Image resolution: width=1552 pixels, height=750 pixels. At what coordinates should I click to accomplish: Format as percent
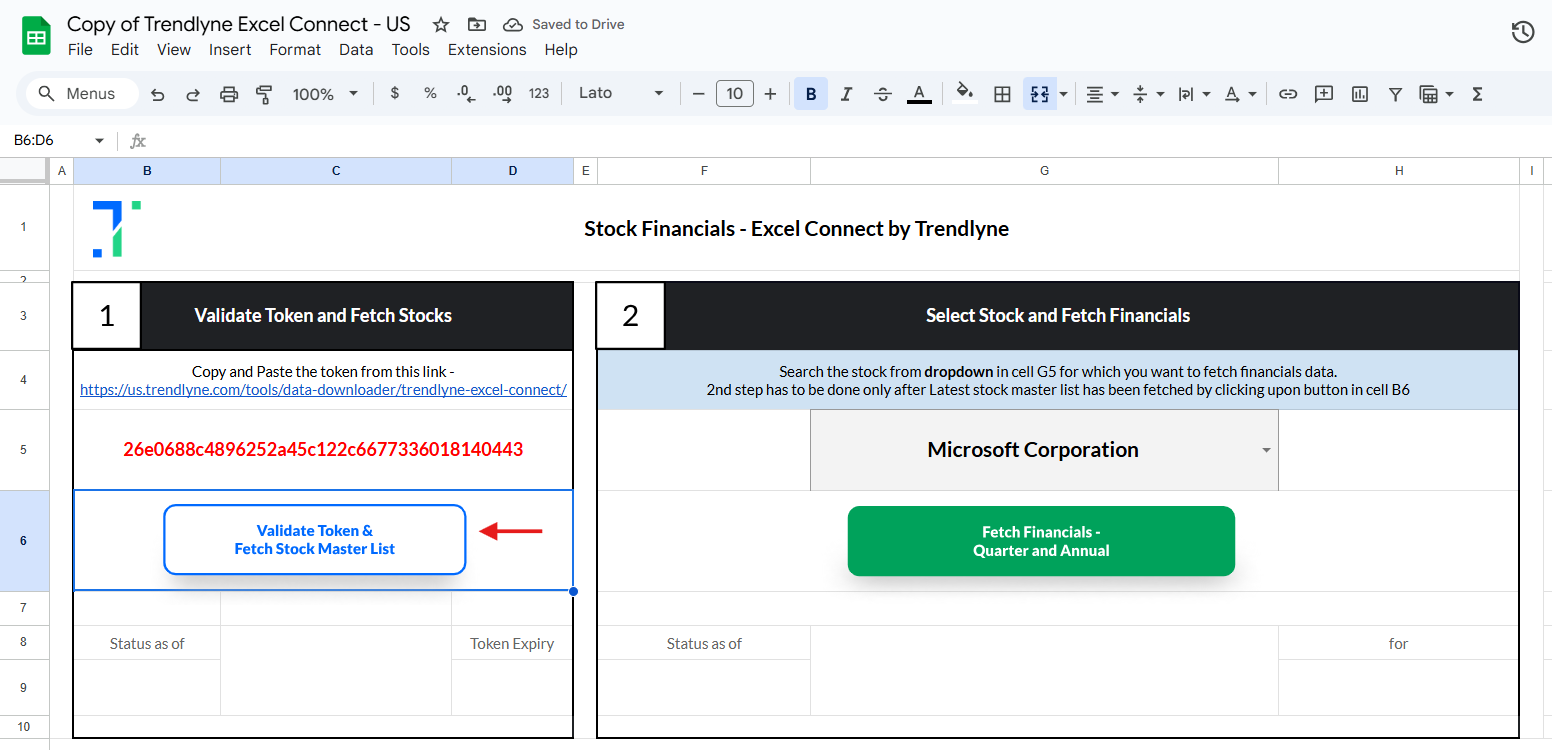(x=430, y=93)
